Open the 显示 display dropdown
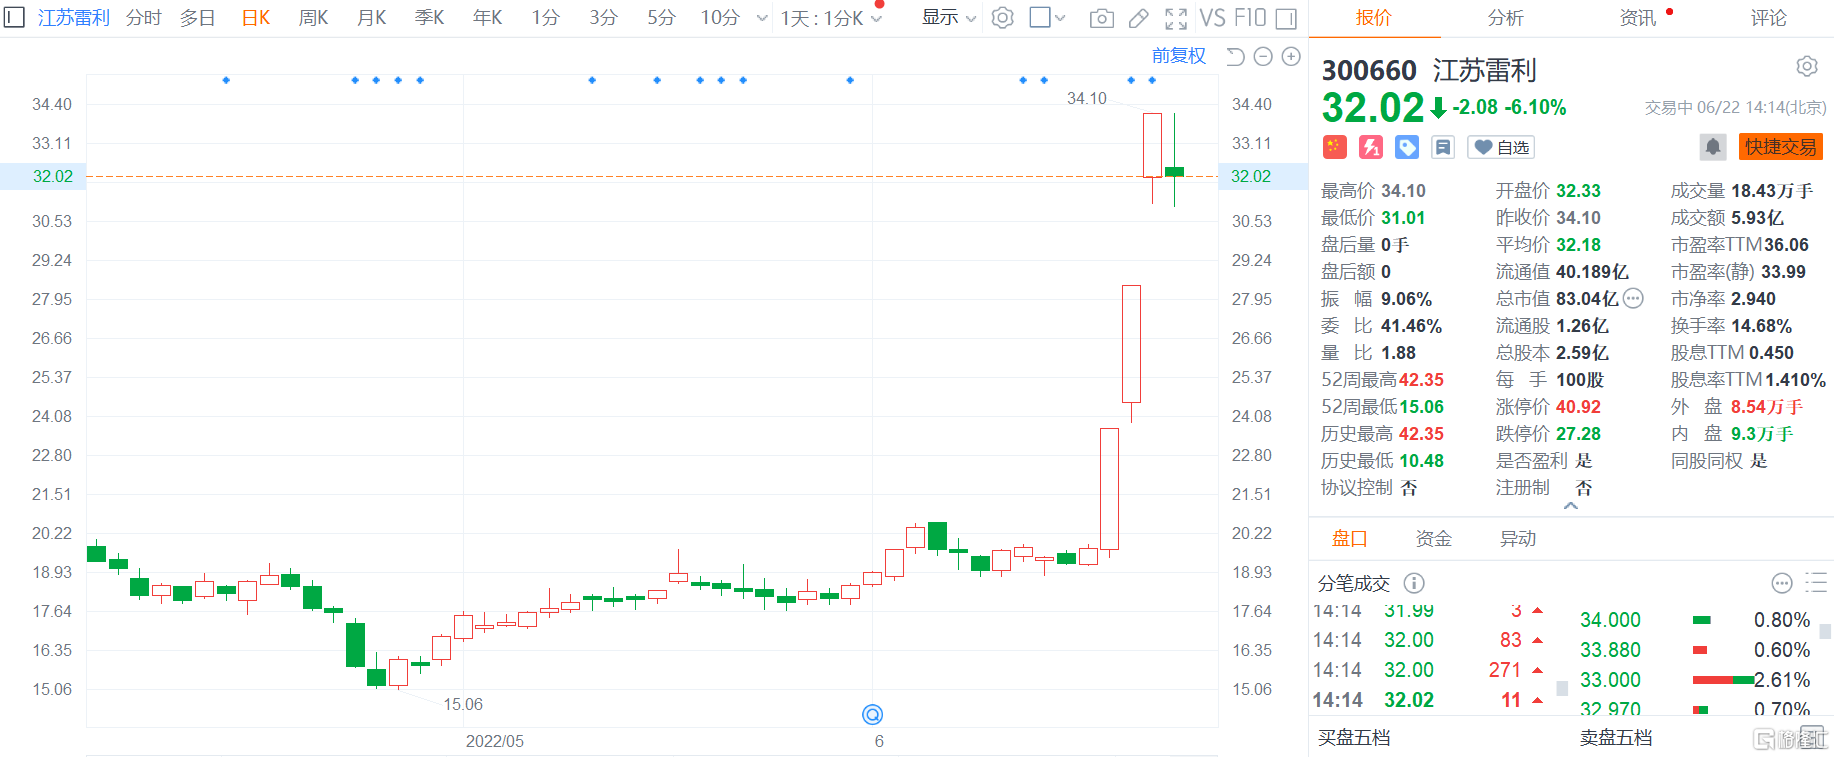The height and width of the screenshot is (757, 1835). (x=949, y=18)
